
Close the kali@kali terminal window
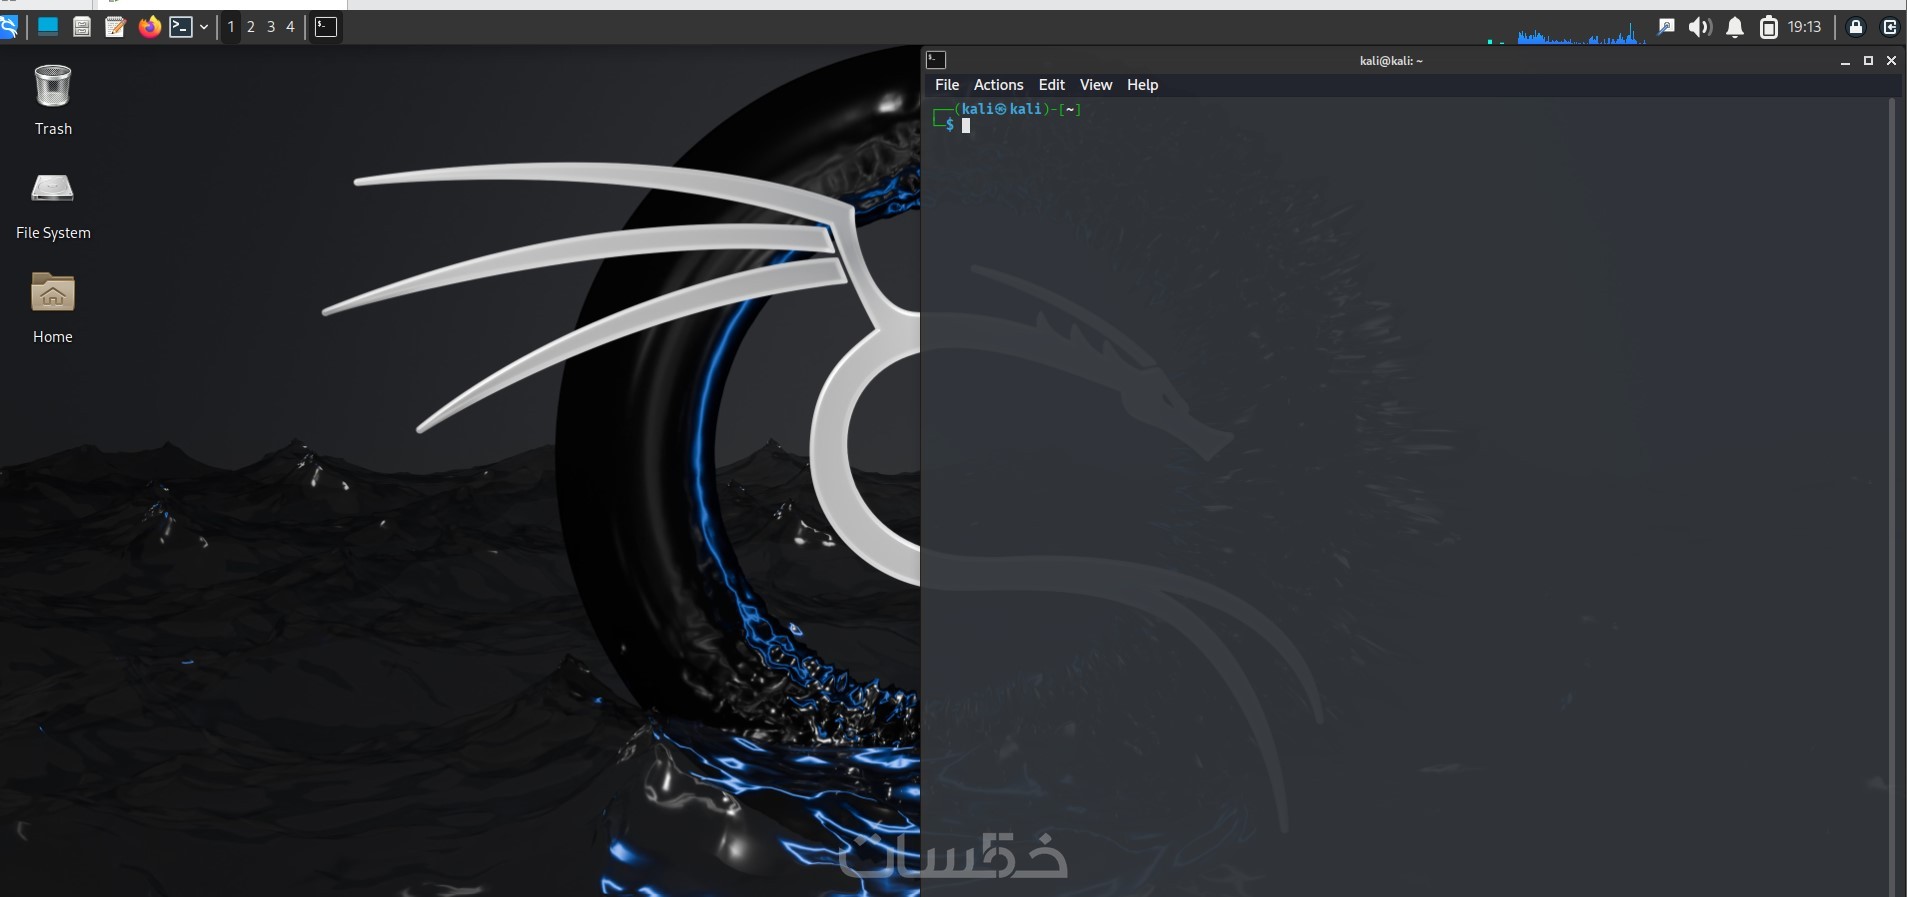1891,61
